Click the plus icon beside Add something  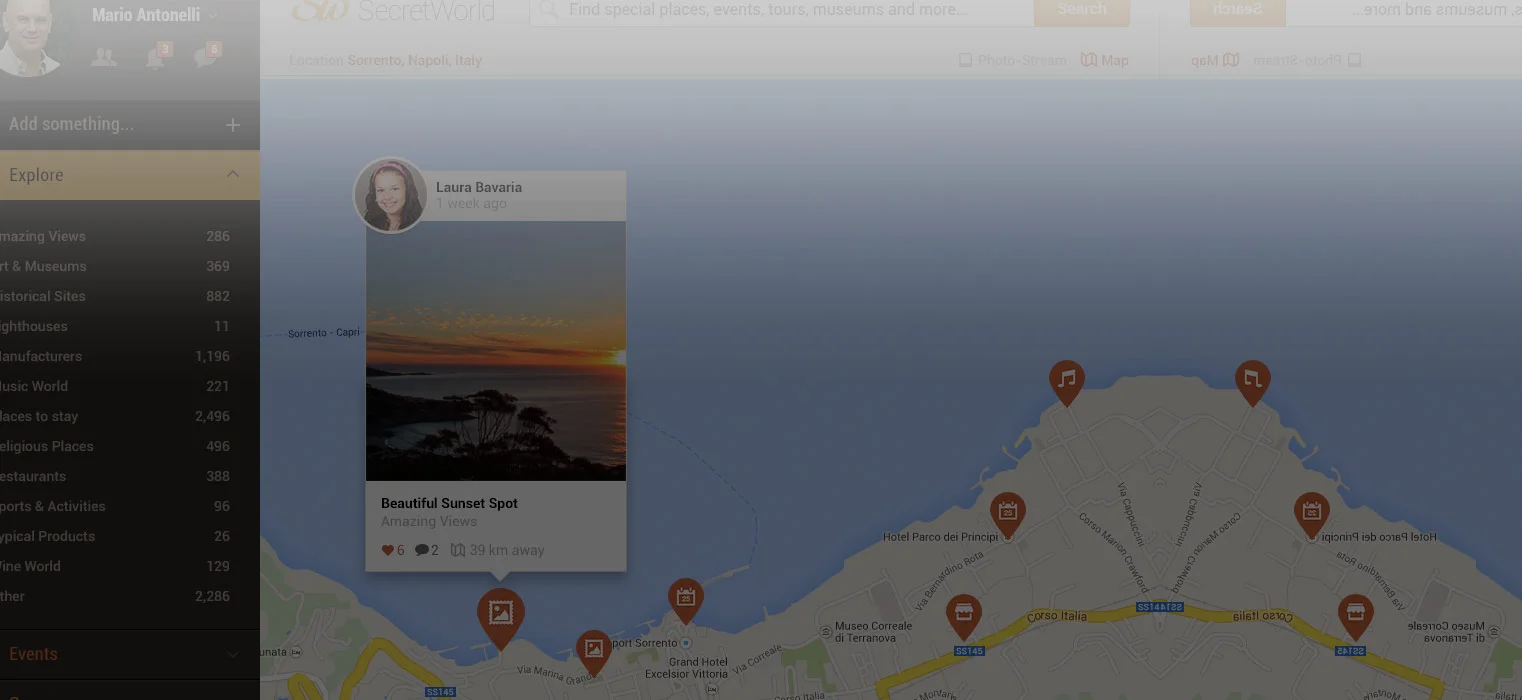233,125
